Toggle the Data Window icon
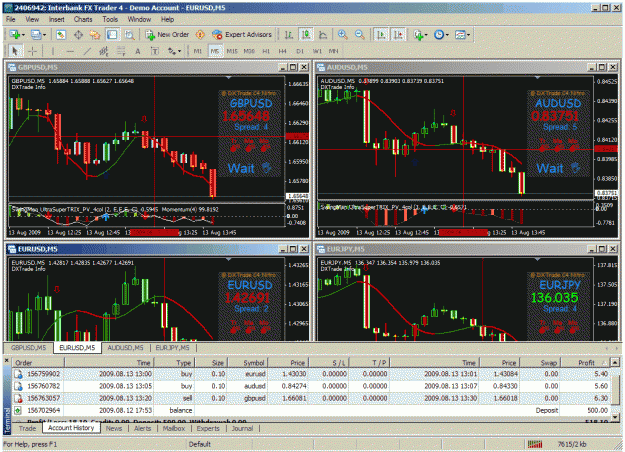This screenshot has width=625, height=452. pyautogui.click(x=78, y=35)
